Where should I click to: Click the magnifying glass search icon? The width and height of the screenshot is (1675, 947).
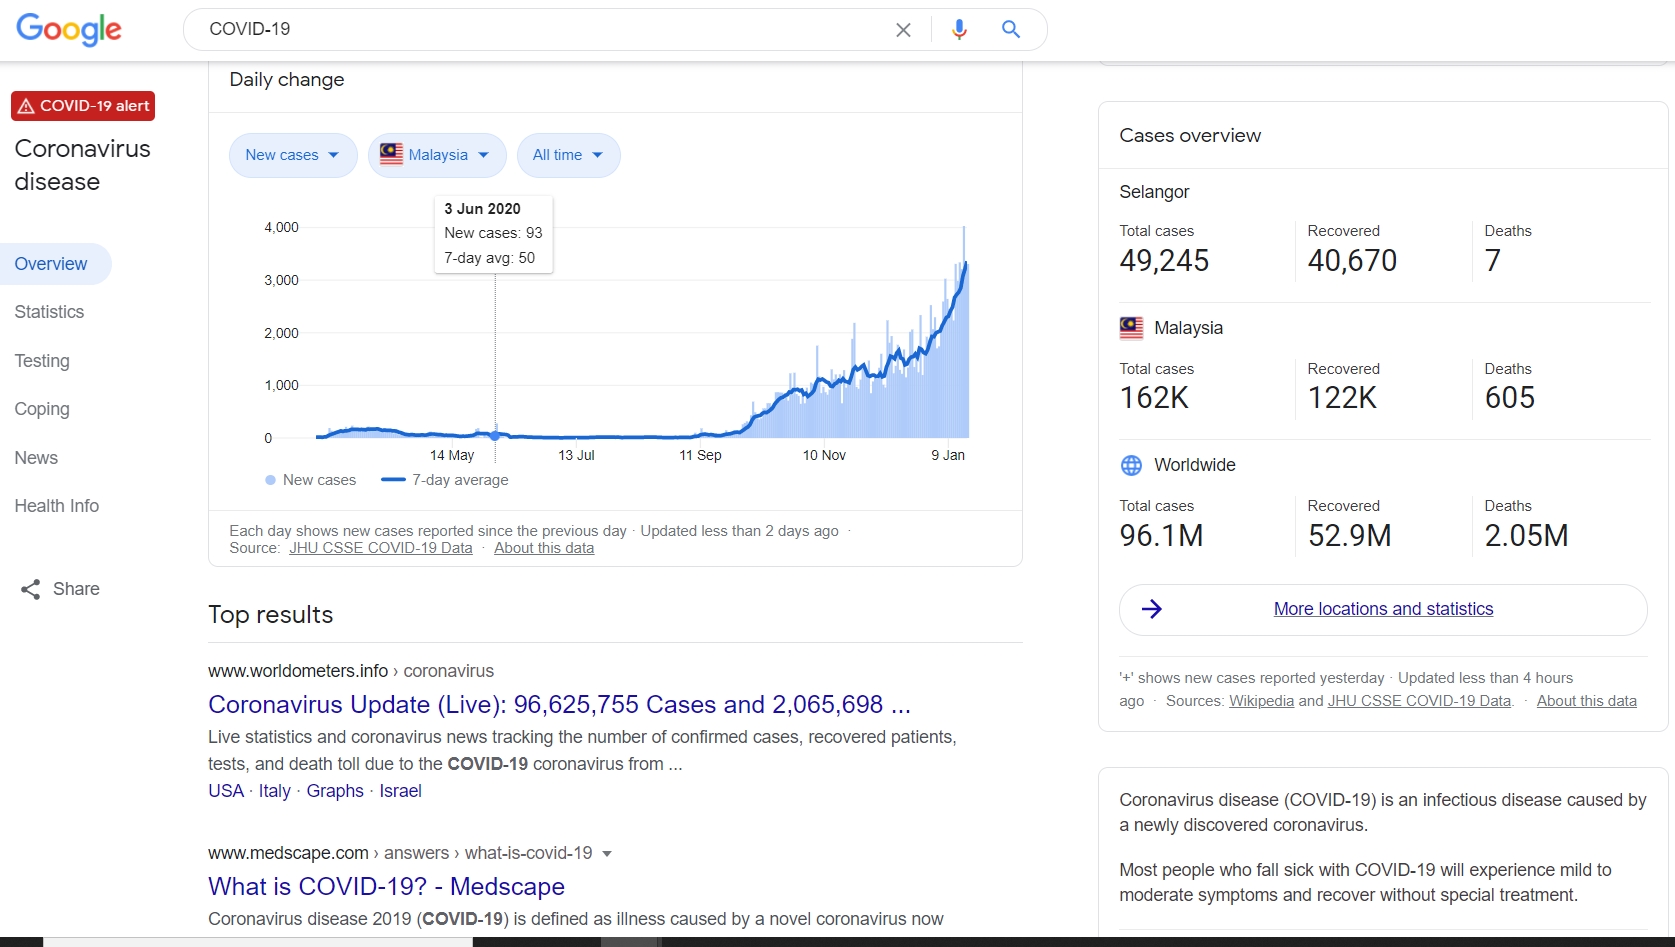1011,30
